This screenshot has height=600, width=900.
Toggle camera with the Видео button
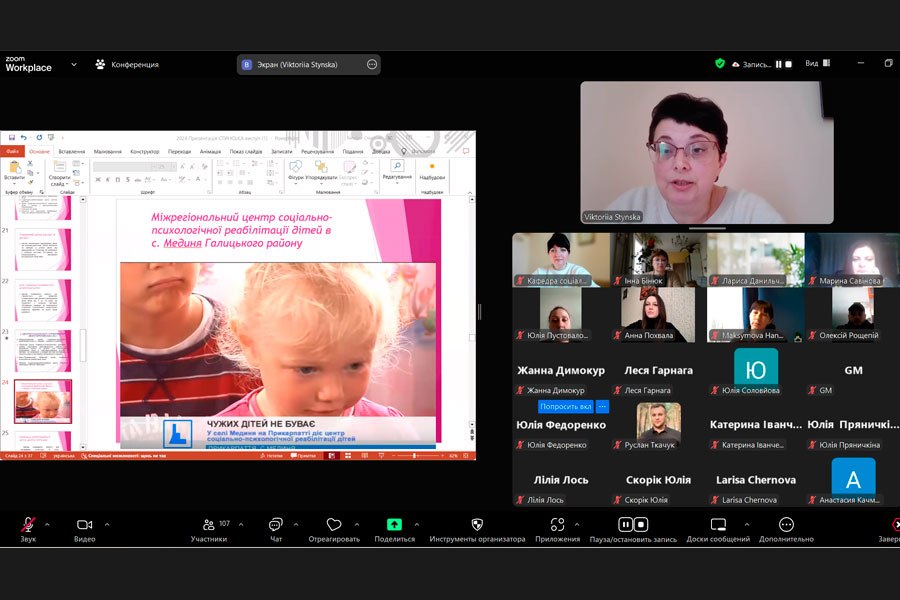(x=84, y=525)
